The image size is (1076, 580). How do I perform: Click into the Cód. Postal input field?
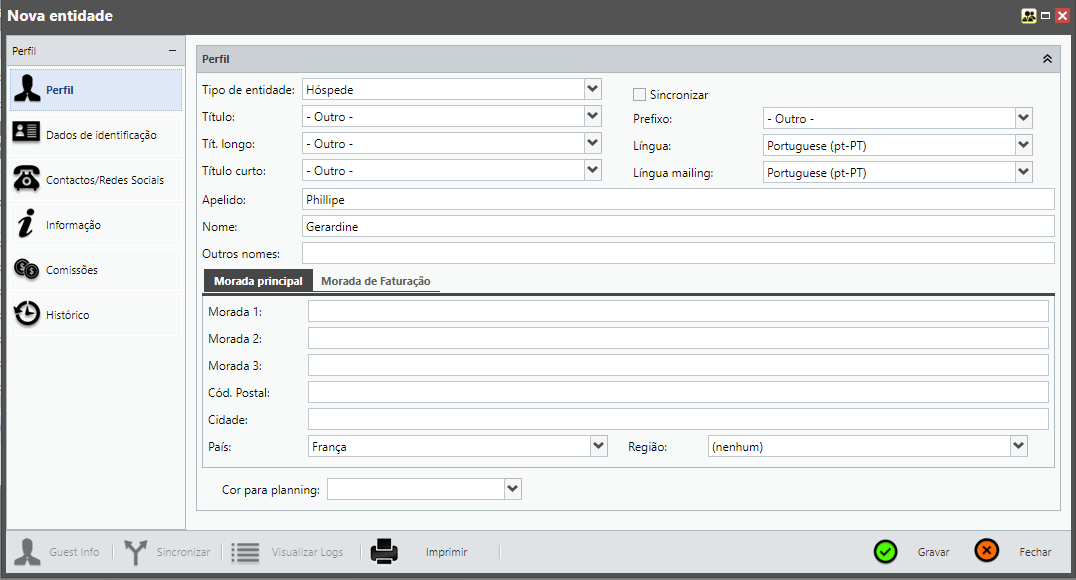pyautogui.click(x=677, y=392)
